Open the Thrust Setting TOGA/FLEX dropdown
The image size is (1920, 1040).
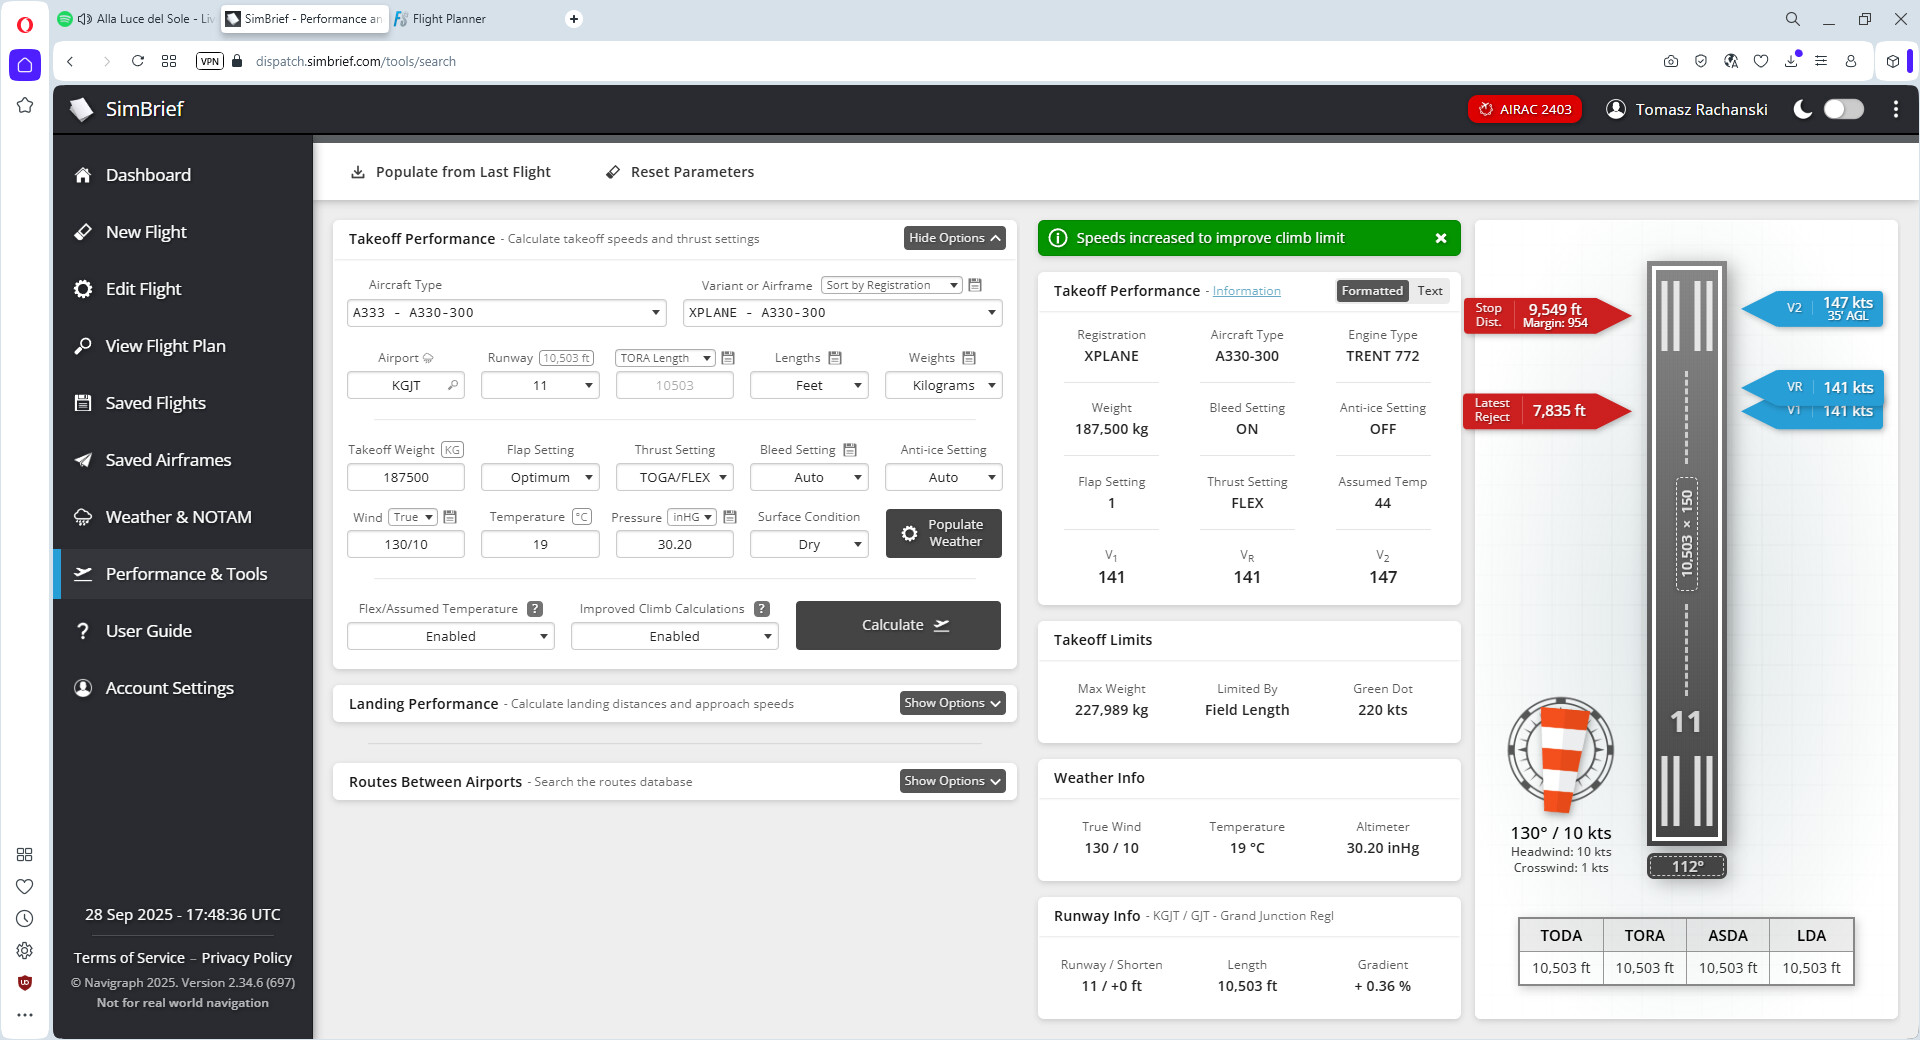(x=674, y=477)
